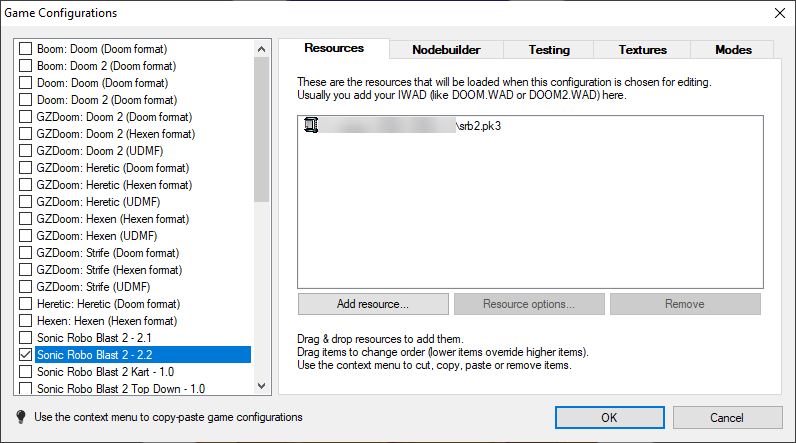796x443 pixels.
Task: Click the Resource options... button
Action: point(529,304)
